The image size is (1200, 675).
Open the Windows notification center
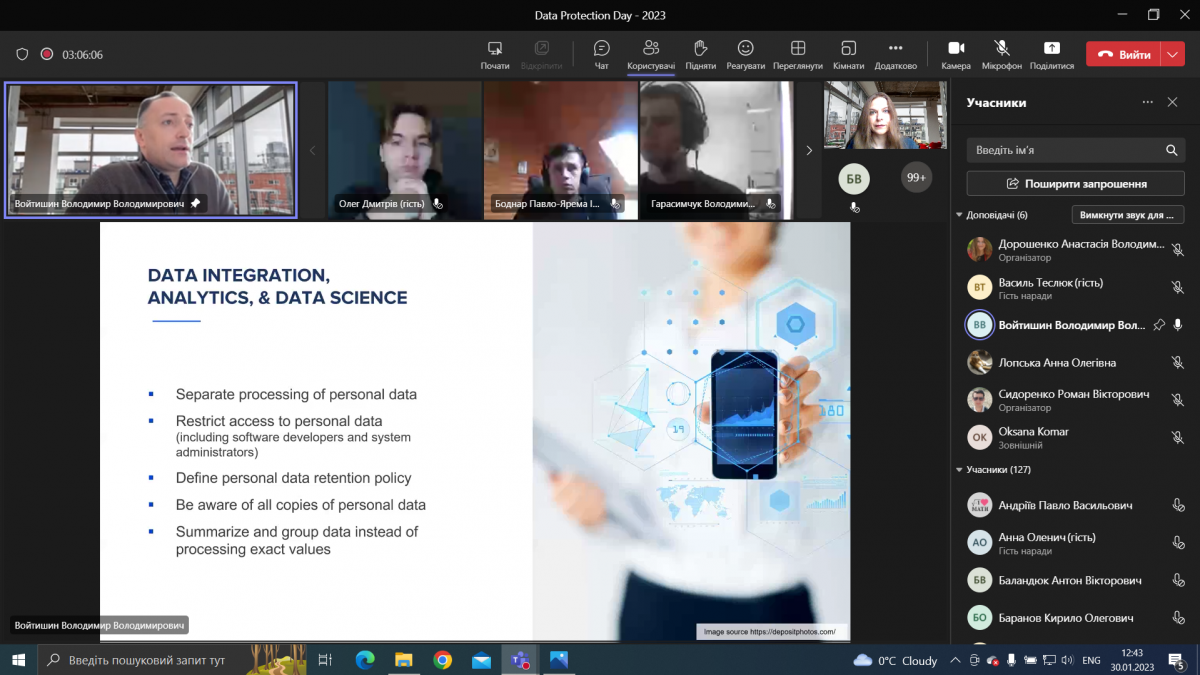click(x=1178, y=660)
